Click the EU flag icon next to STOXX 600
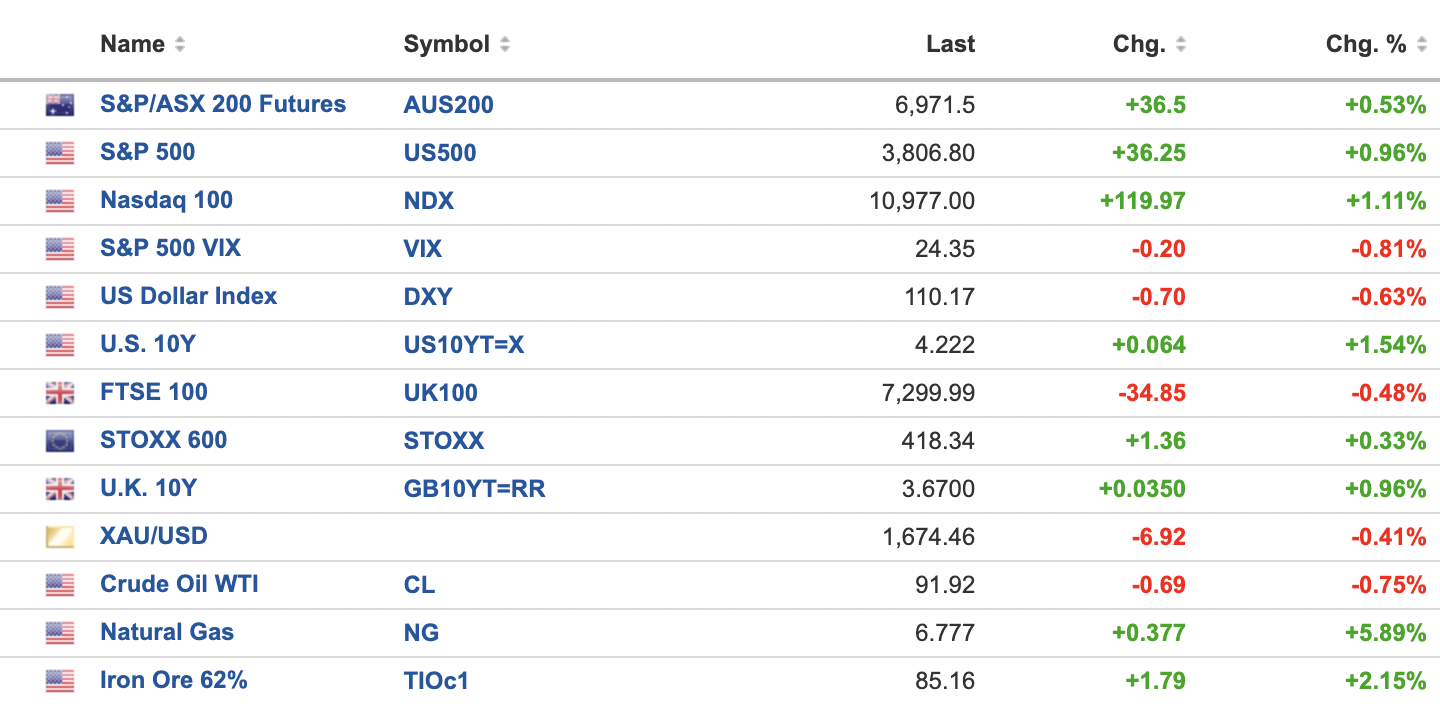This screenshot has height=716, width=1440. click(x=60, y=441)
